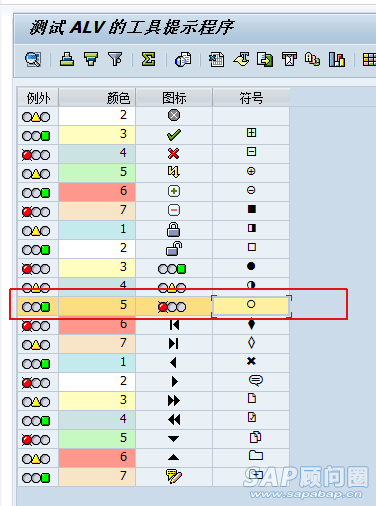Select the closed padlock icon cell

point(174,229)
